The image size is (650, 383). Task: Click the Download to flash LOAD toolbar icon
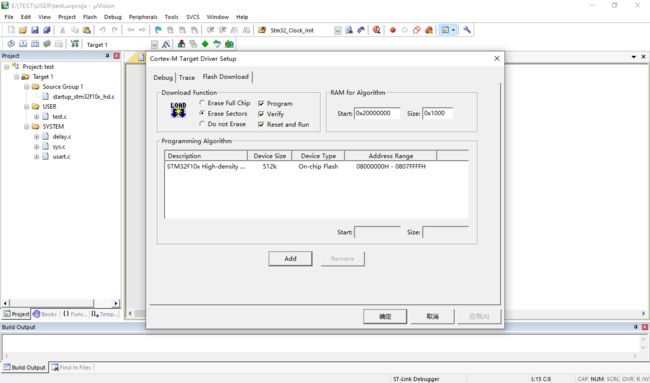(75, 44)
